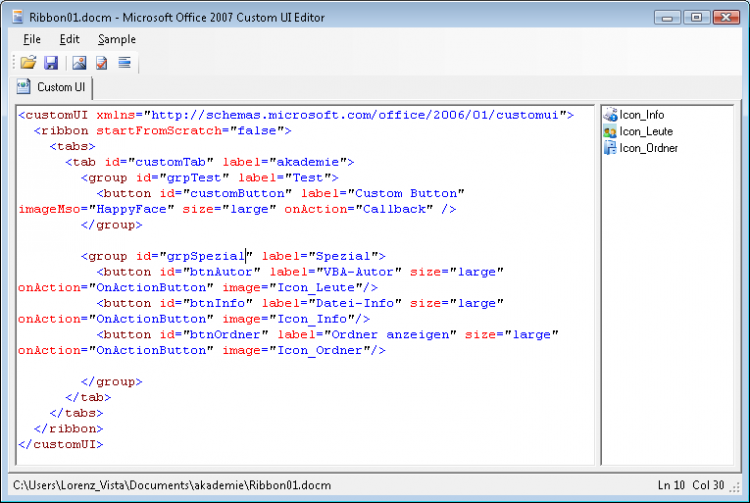This screenshot has height=503, width=750.
Task: Open the File menu
Action: click(x=31, y=39)
